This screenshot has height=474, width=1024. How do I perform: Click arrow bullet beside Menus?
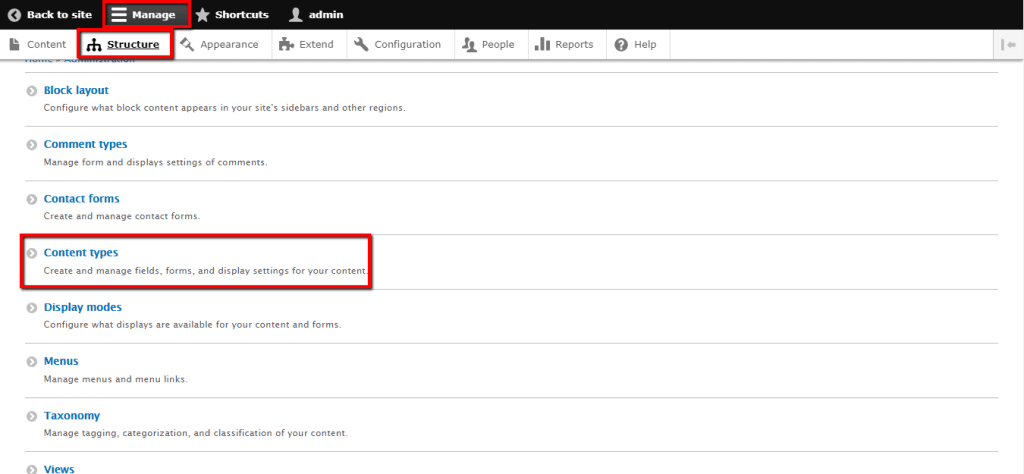tap(31, 362)
